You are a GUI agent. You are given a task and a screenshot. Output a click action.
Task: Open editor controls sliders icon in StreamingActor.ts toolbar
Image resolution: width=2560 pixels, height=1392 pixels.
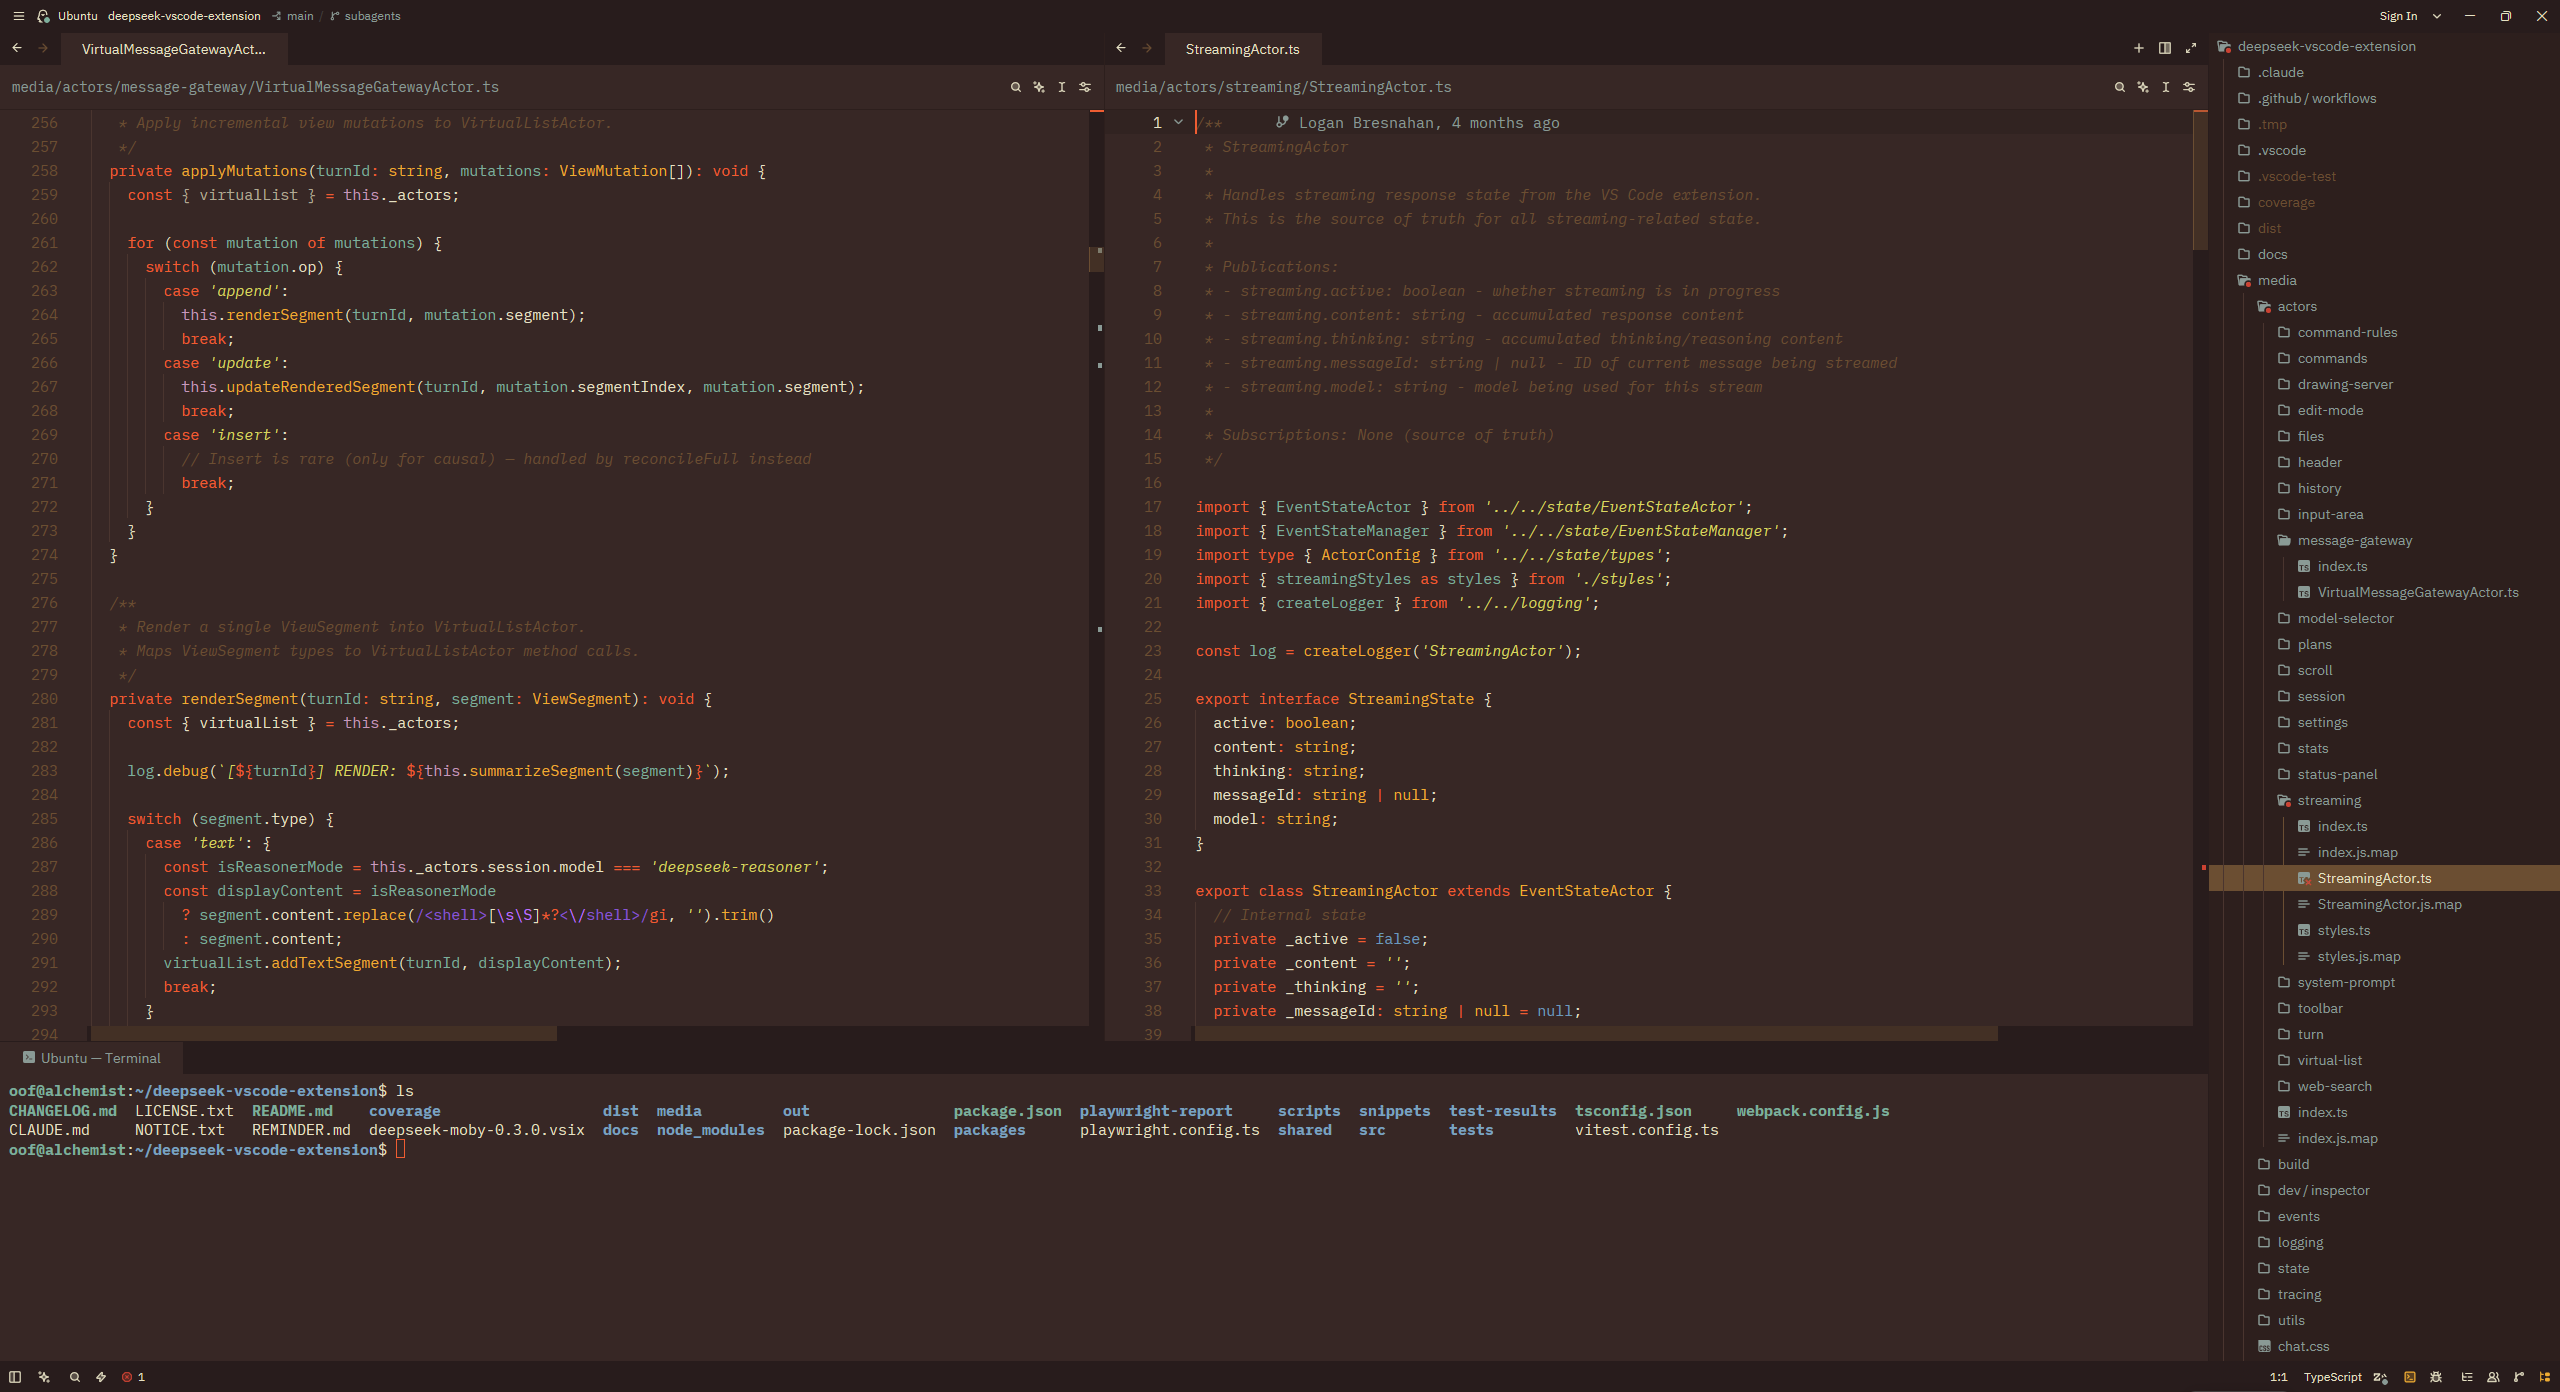tap(2189, 87)
